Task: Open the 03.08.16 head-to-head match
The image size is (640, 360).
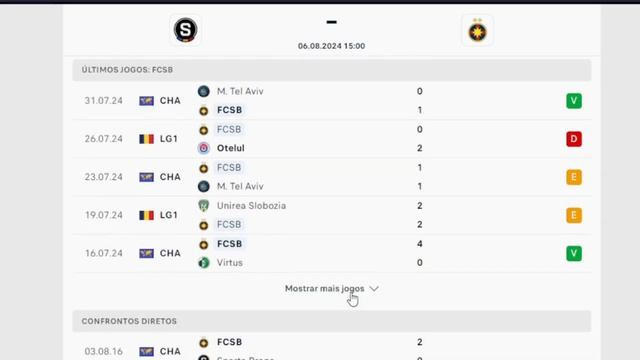Action: tap(332, 348)
